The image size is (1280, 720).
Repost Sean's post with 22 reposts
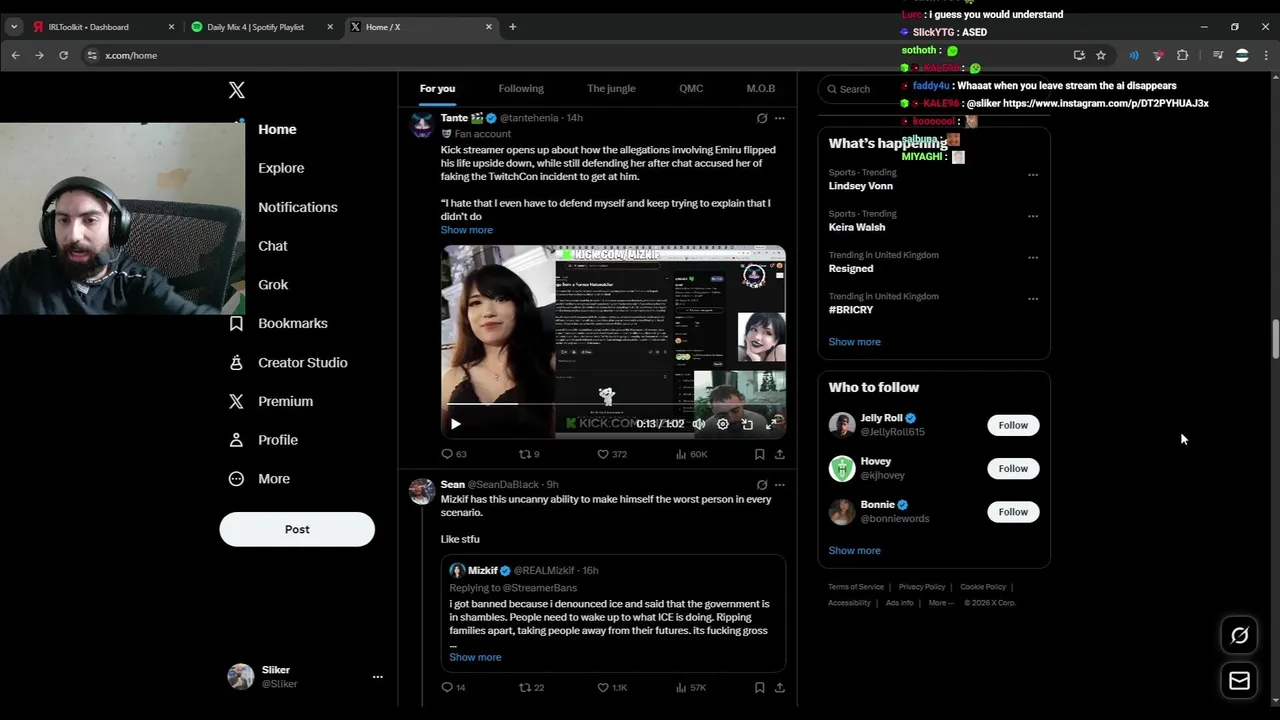point(531,687)
